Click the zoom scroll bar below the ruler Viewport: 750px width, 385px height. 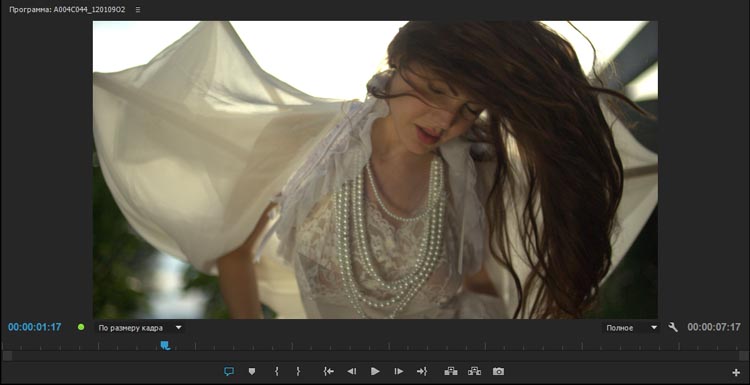coord(375,356)
